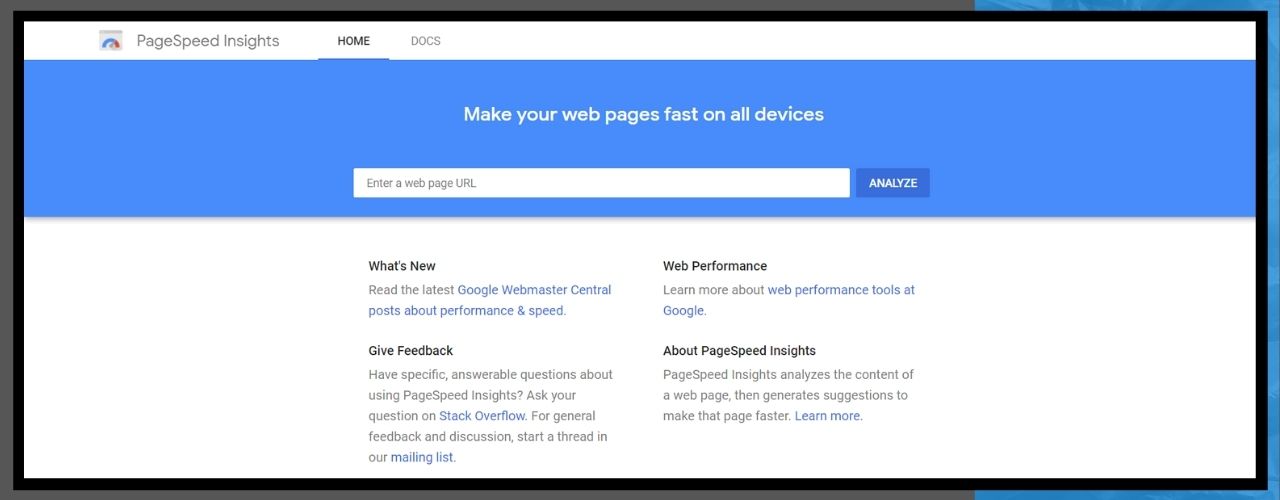Open the Stack Overflow link
The image size is (1280, 500).
click(x=482, y=416)
